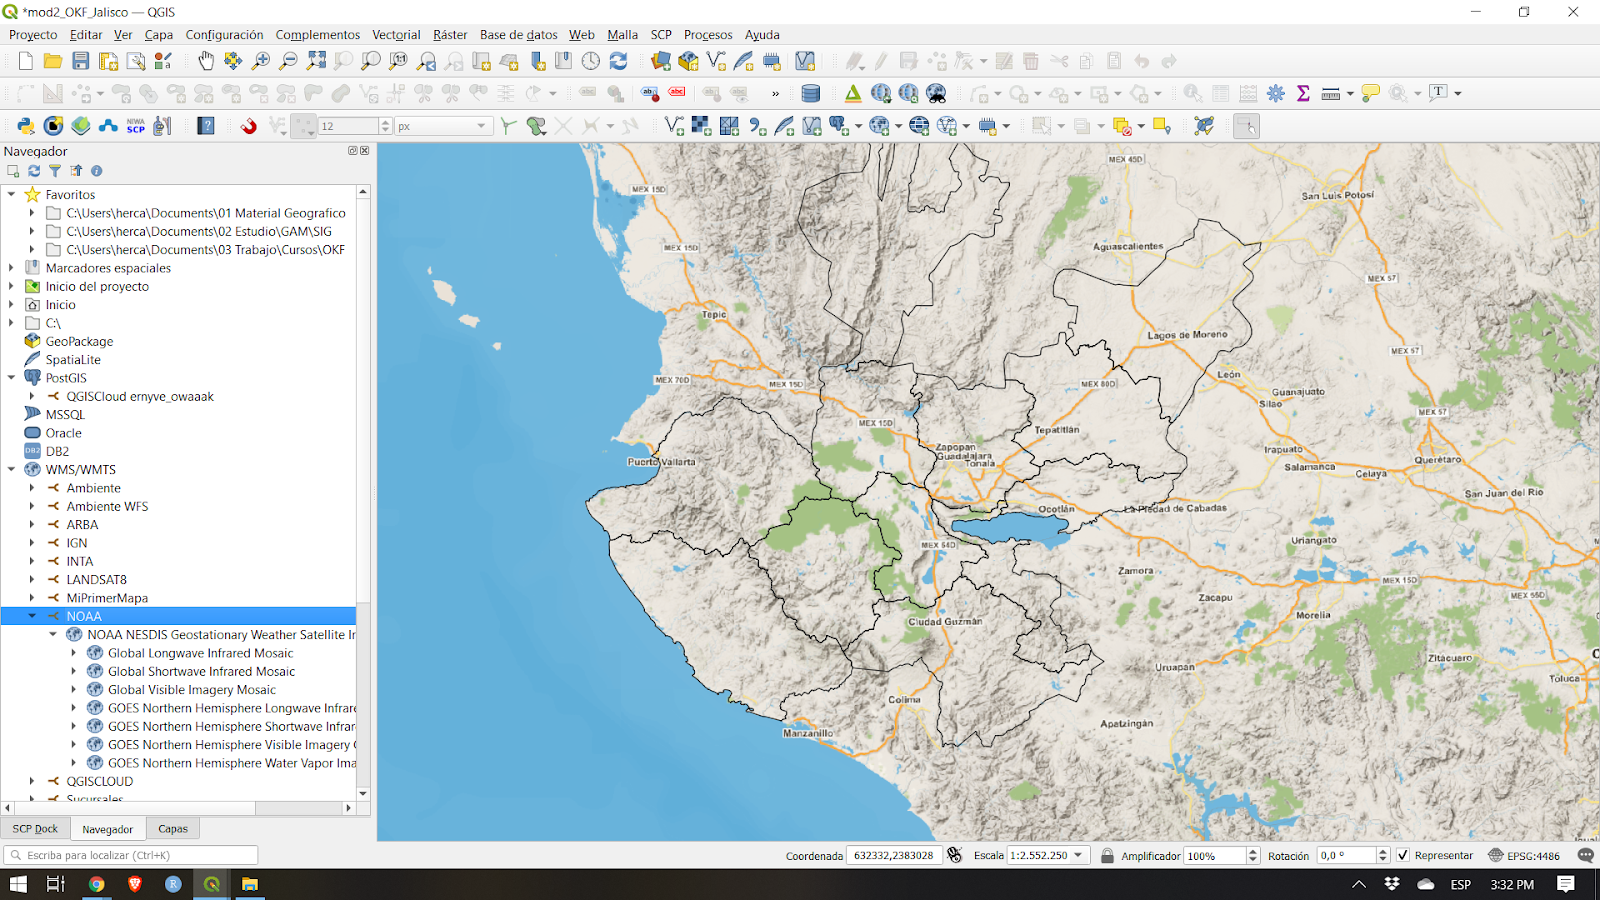This screenshot has width=1600, height=900.
Task: Switch to the Capas tab
Action: [x=173, y=828]
